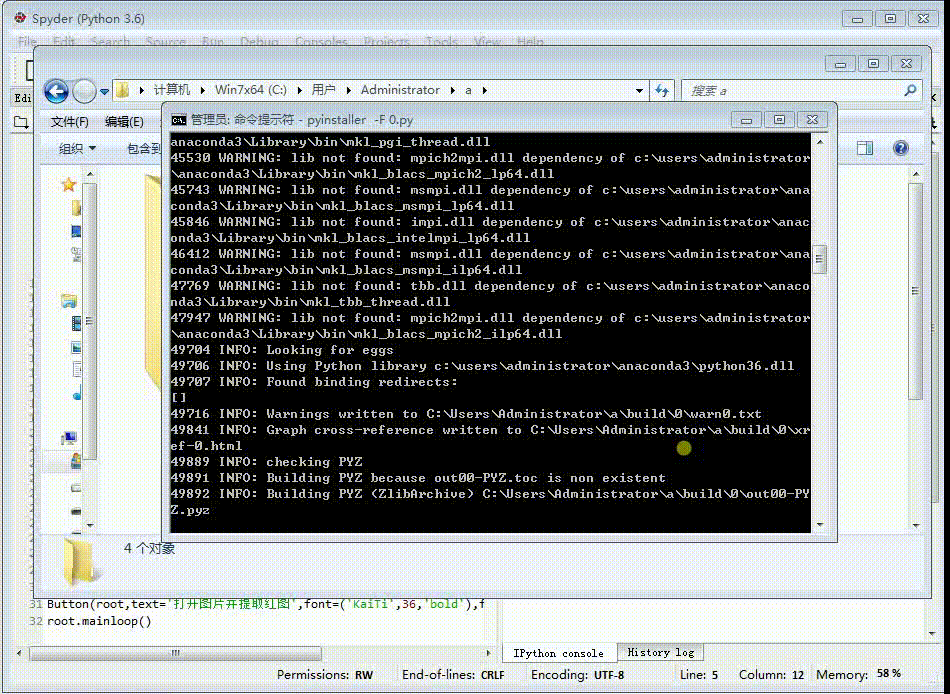
Task: Open the address bar history dropdown
Action: (639, 91)
